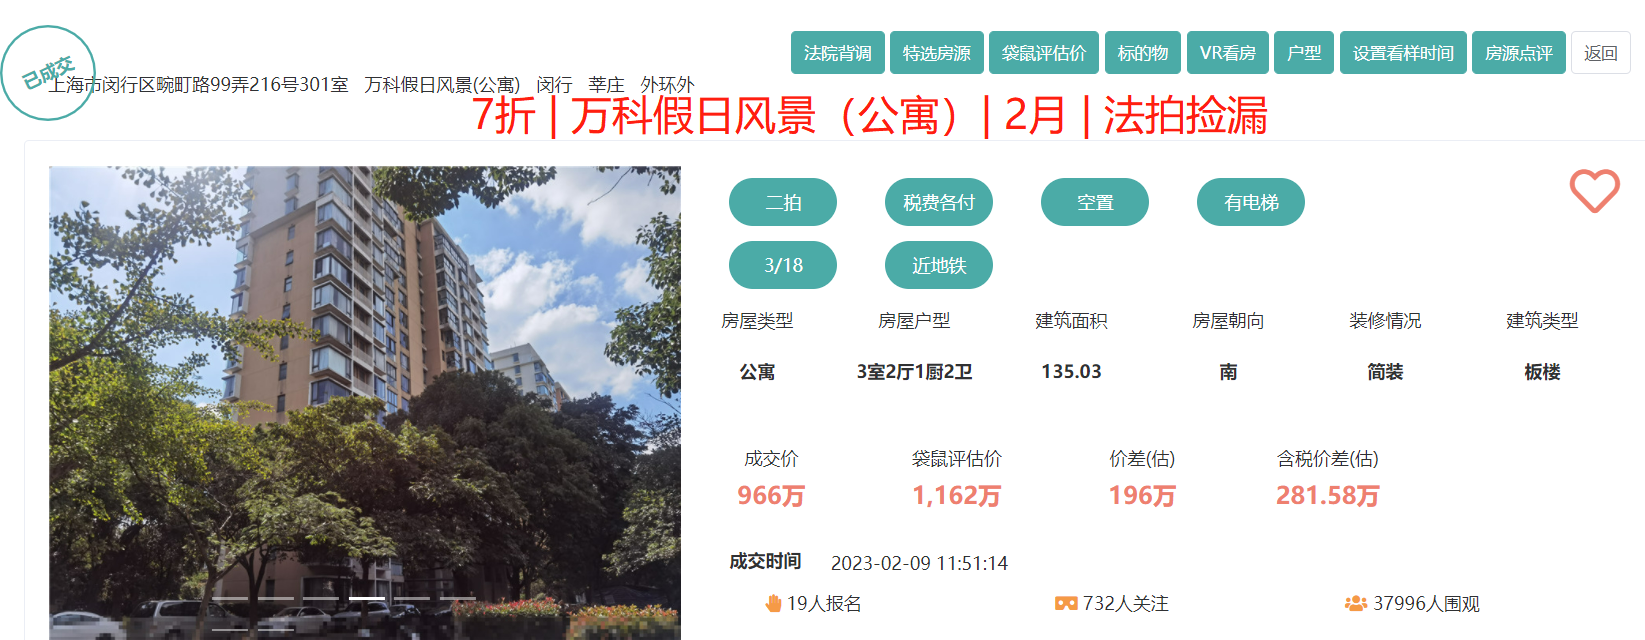Click the VR goggles icon beside 732人关注
The height and width of the screenshot is (640, 1645).
[1066, 603]
